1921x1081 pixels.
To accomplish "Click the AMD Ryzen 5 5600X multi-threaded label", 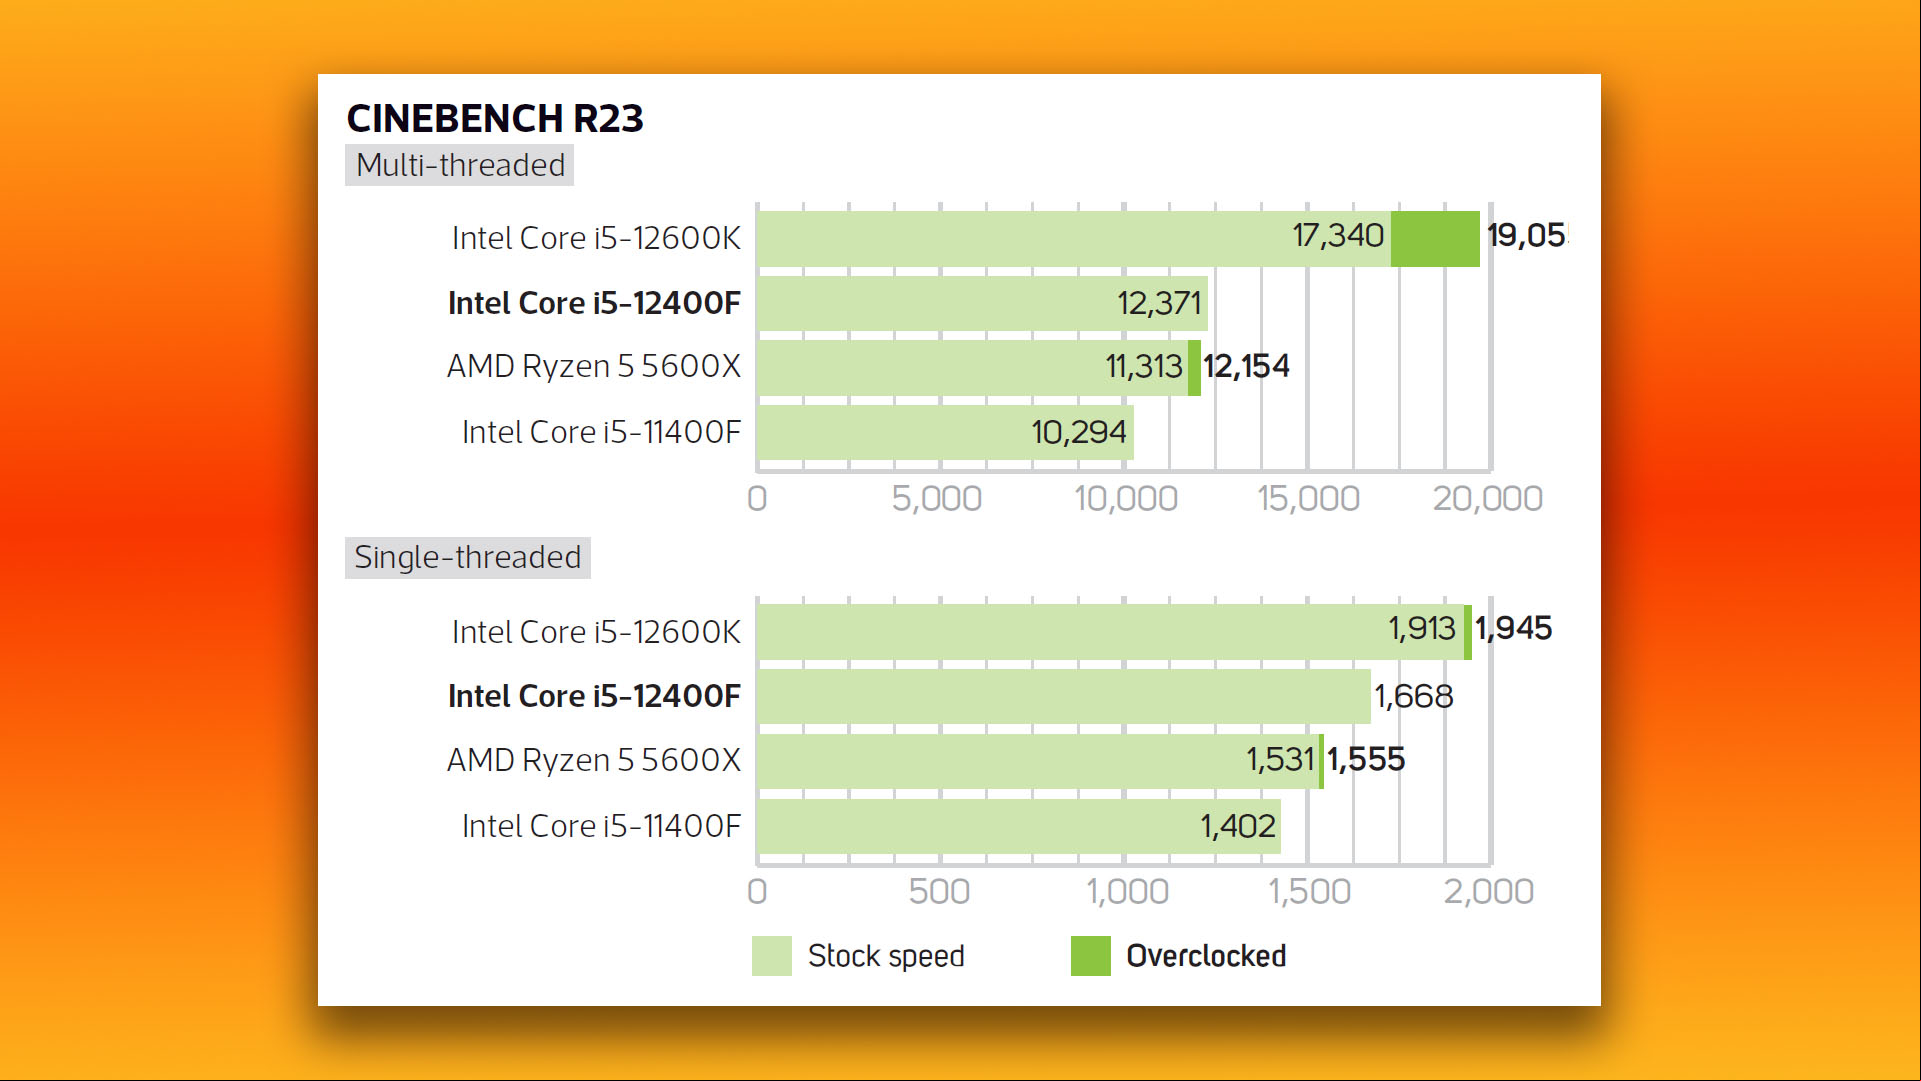I will pyautogui.click(x=594, y=367).
